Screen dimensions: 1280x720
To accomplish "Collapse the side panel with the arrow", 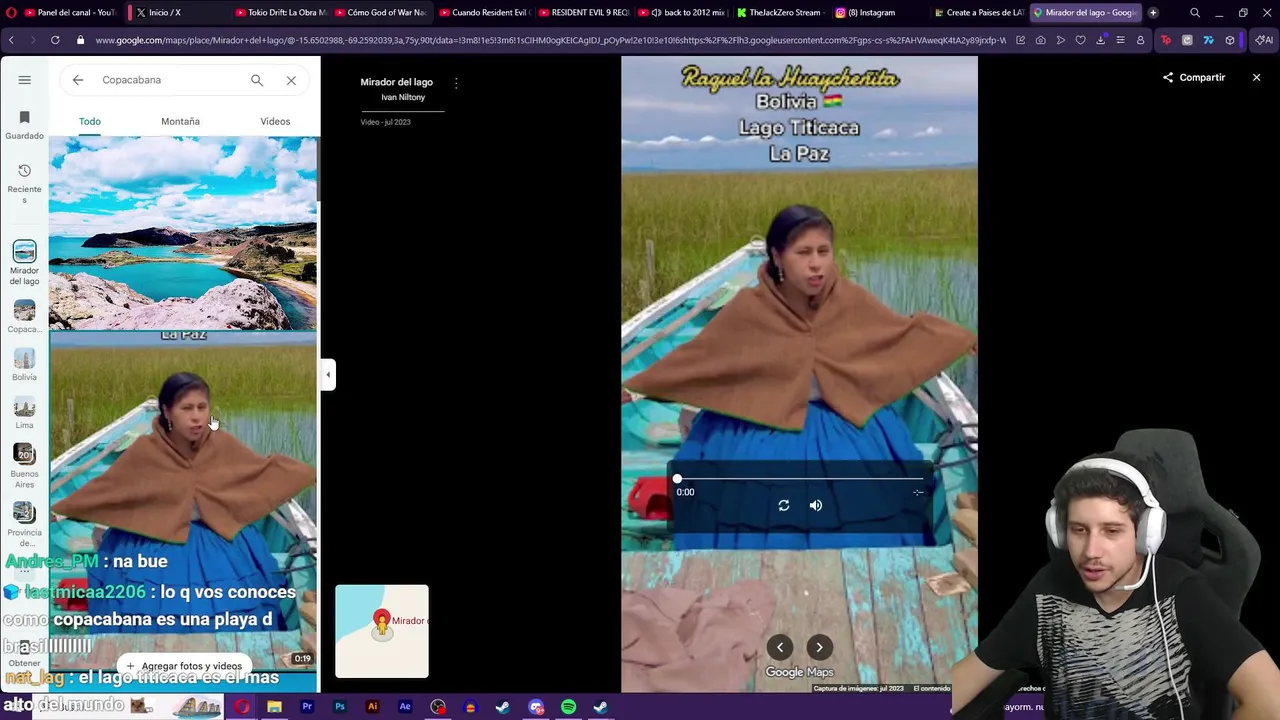I will [328, 374].
